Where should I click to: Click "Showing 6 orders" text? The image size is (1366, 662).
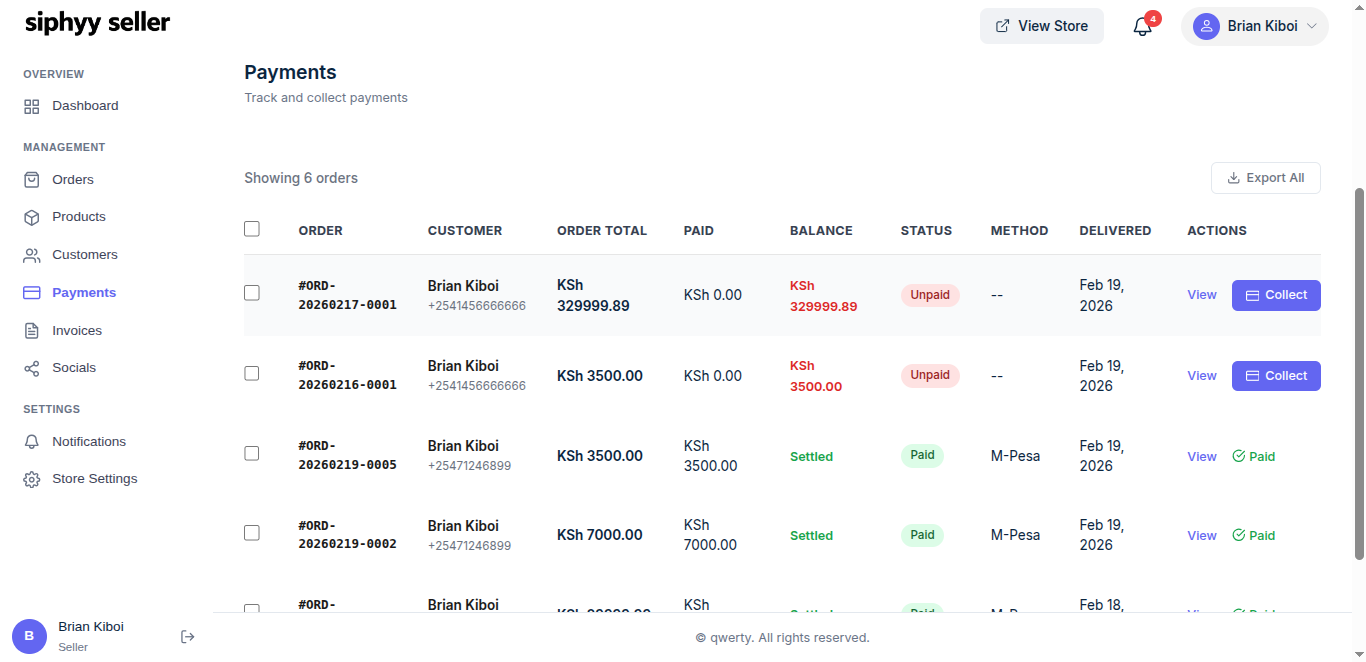(x=301, y=178)
